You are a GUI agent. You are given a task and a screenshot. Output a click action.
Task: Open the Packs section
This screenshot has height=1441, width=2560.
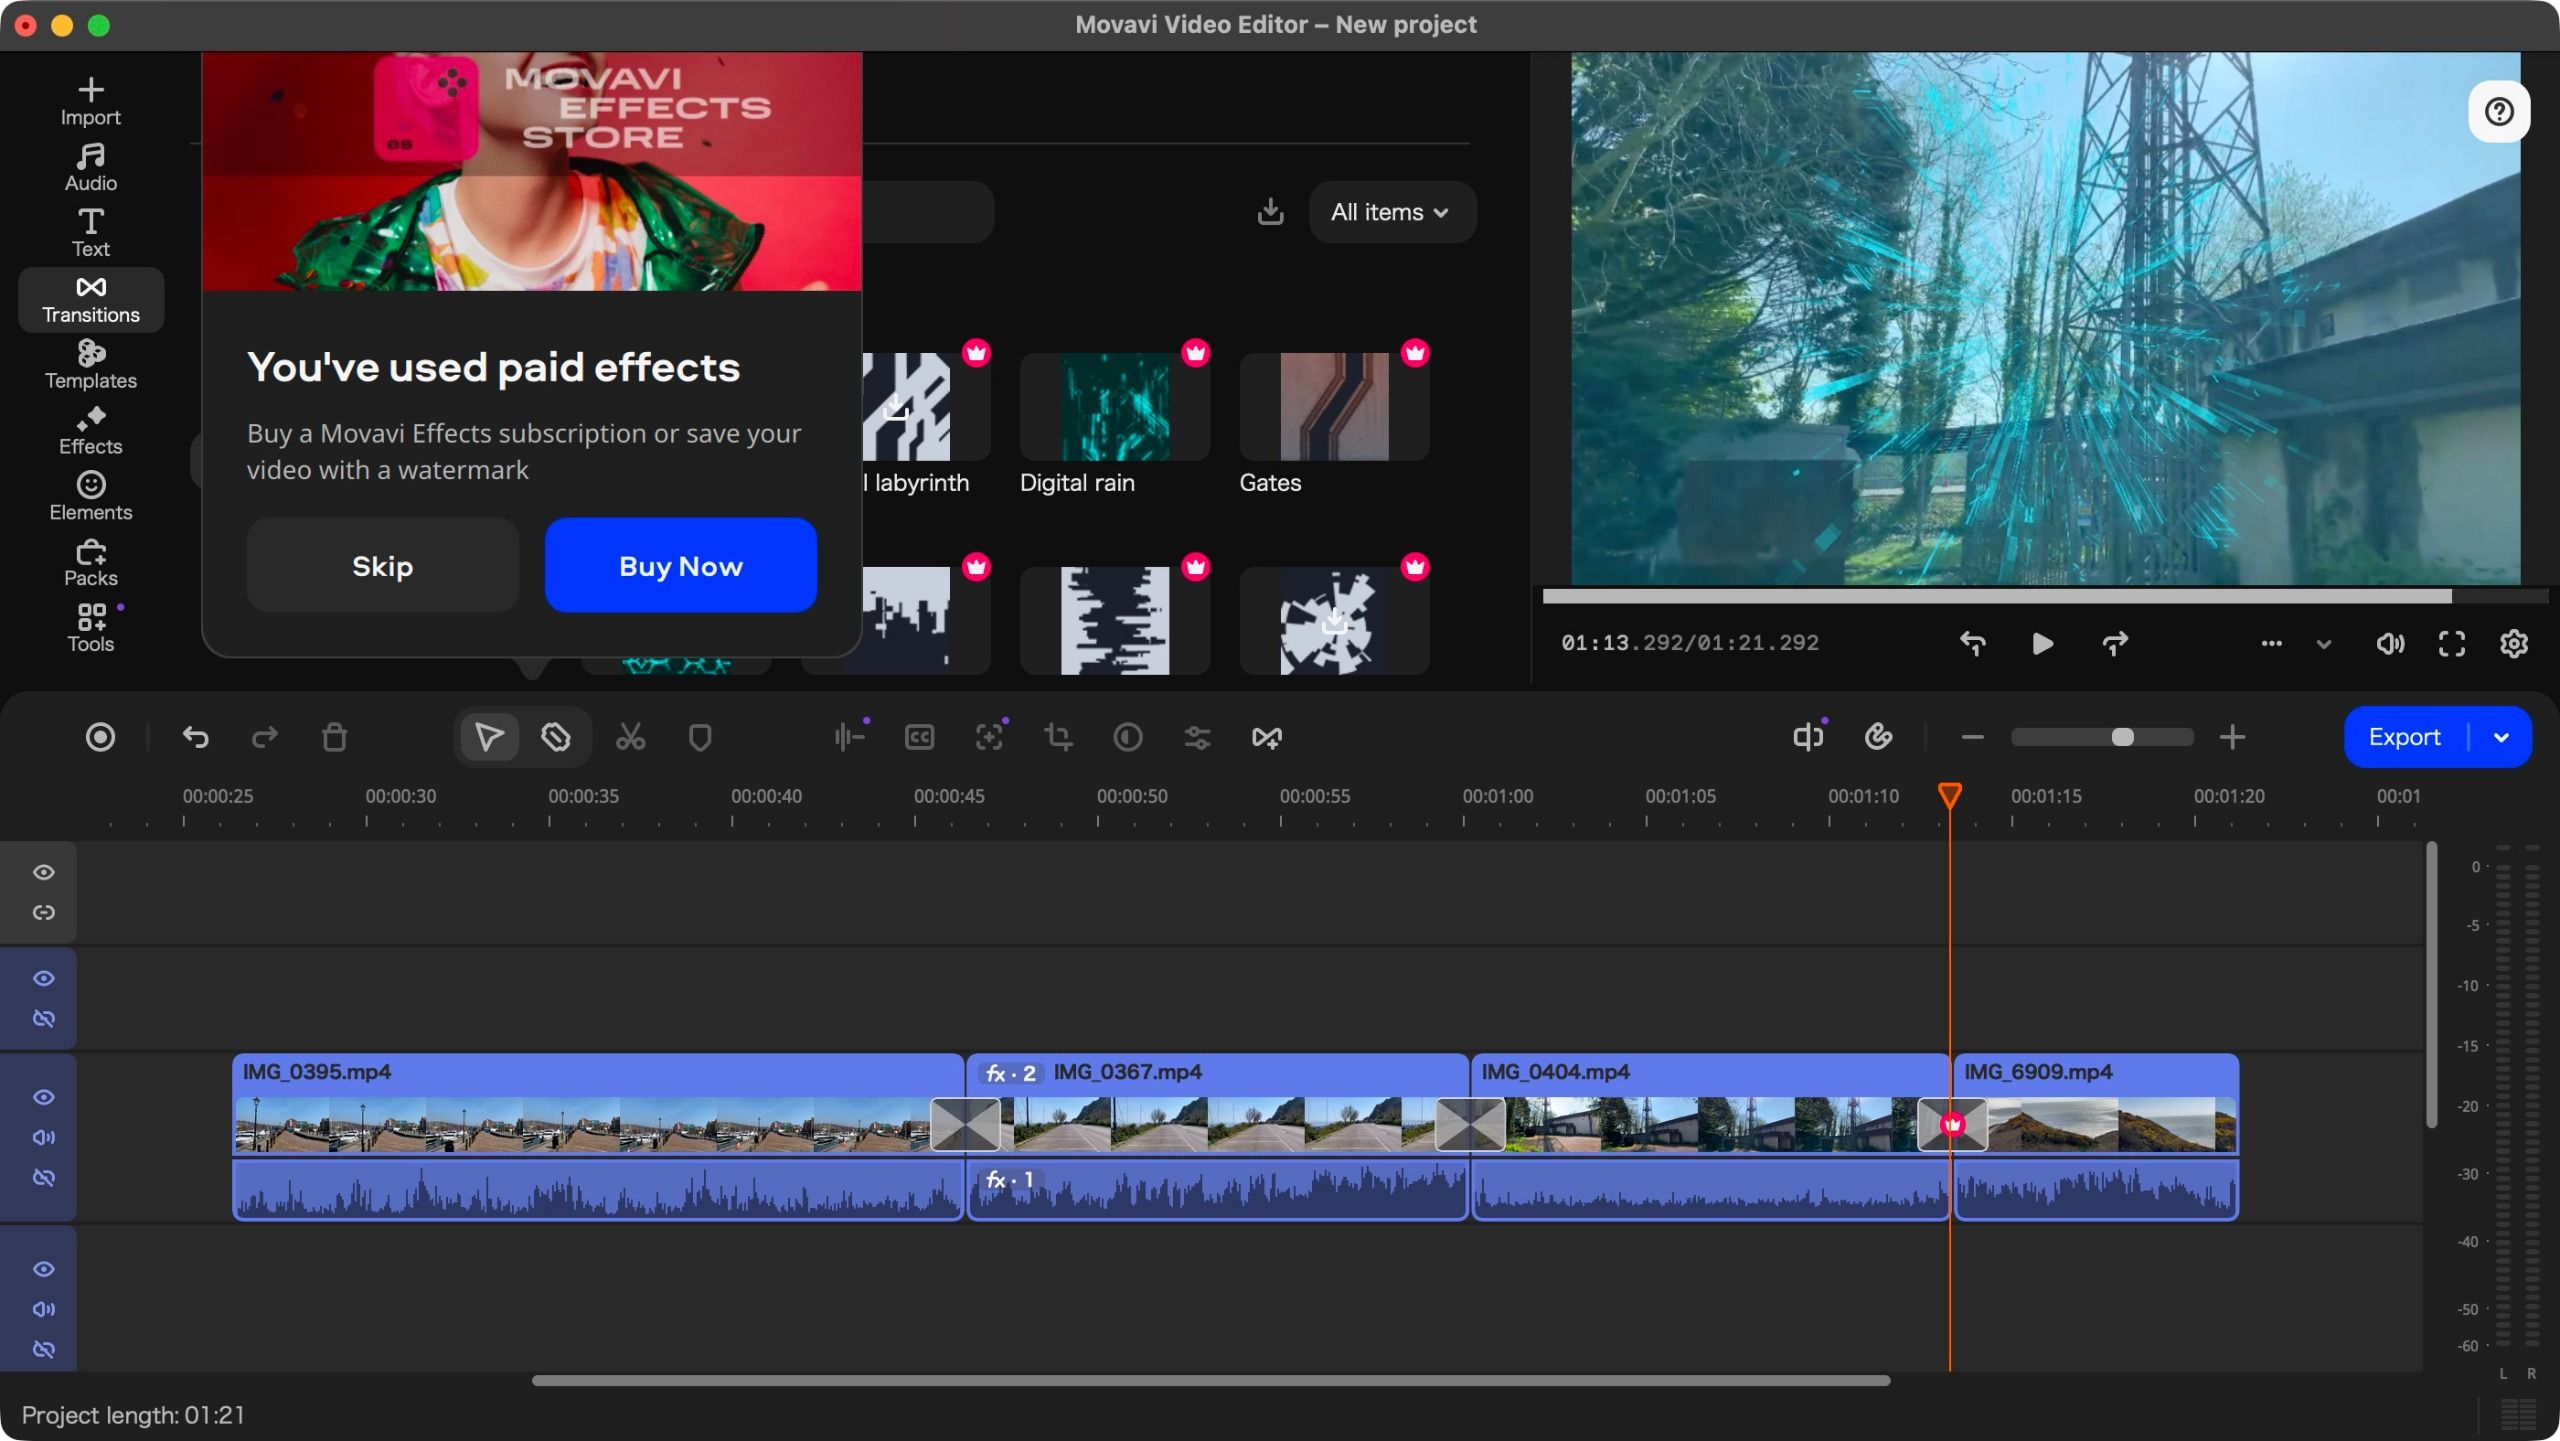[x=90, y=564]
